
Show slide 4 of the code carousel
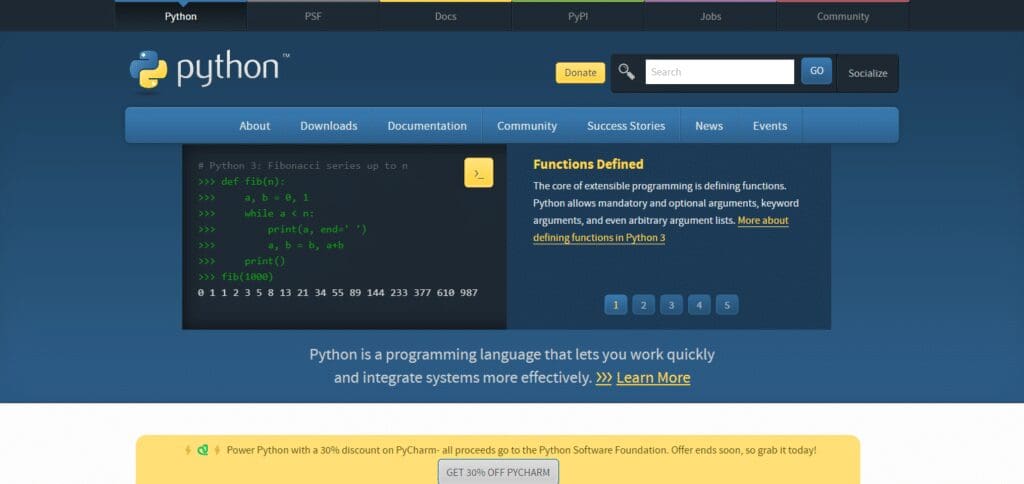tap(699, 305)
